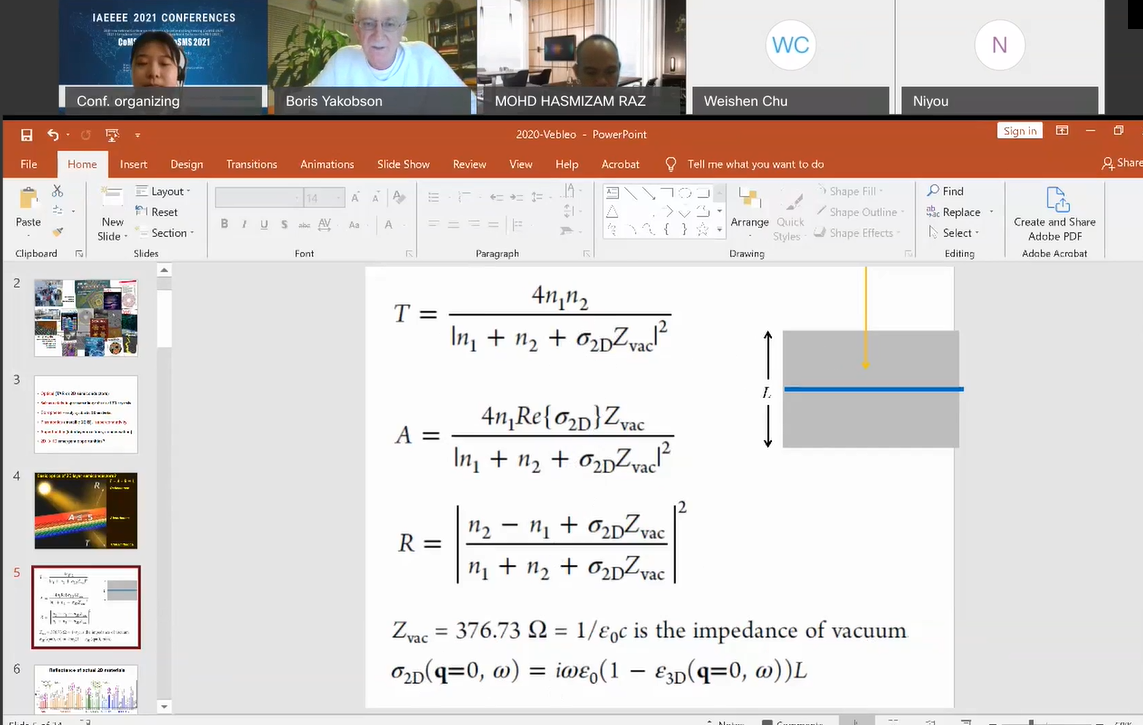
Task: Toggle Bold formatting
Action: coord(225,224)
